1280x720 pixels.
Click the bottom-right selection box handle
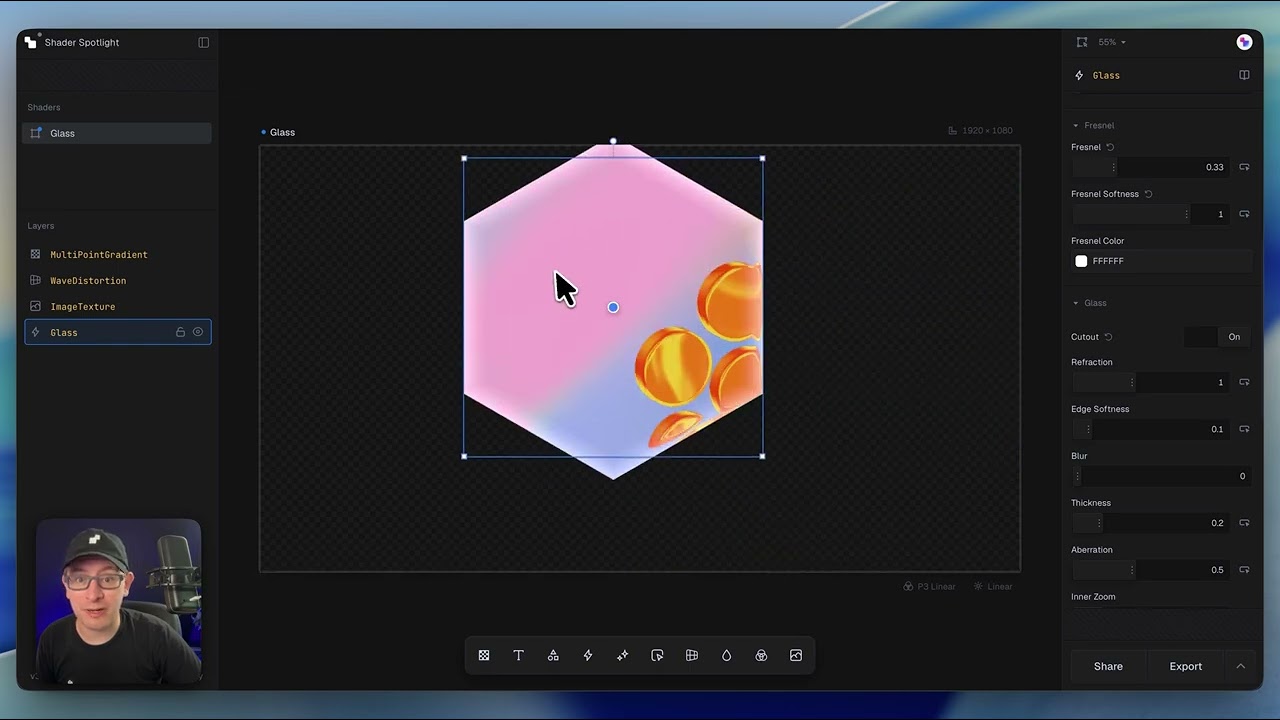click(x=762, y=456)
